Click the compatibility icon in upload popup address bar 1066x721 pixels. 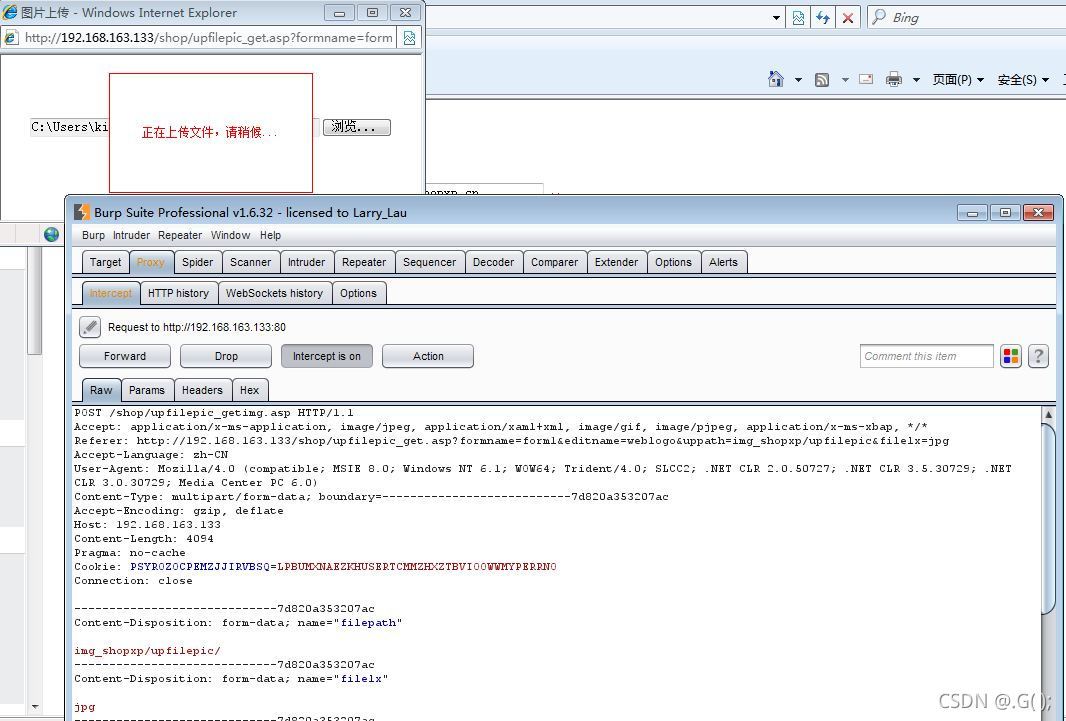point(409,37)
